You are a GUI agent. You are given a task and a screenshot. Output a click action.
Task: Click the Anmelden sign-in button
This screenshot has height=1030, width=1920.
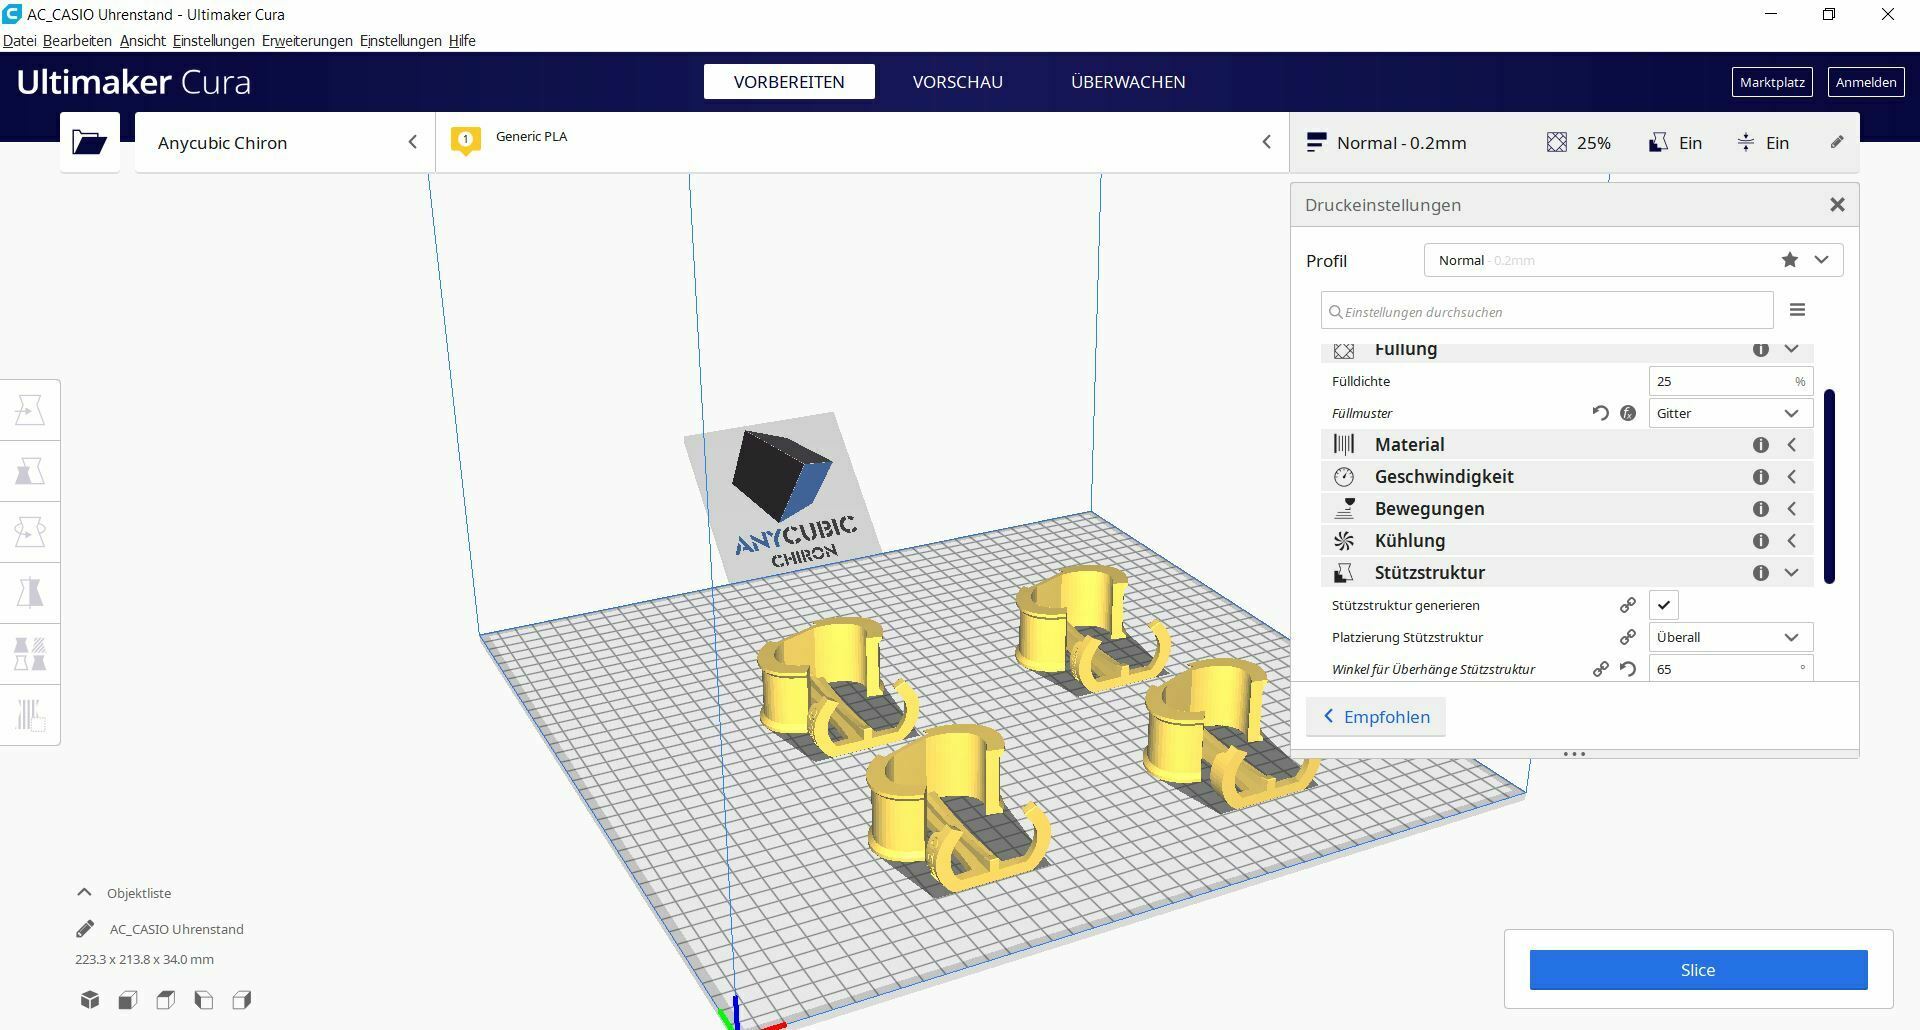point(1866,82)
